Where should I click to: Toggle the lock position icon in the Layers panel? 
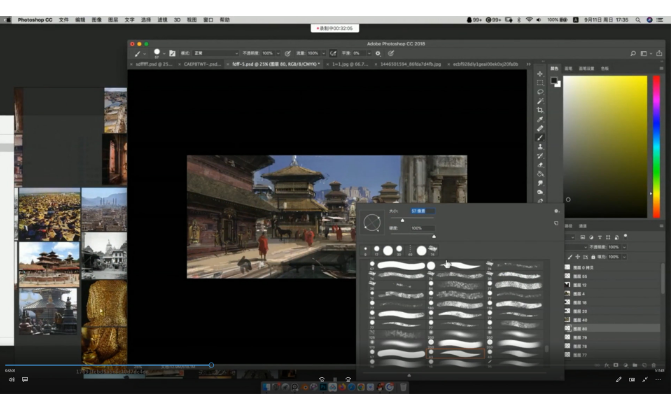(x=578, y=257)
